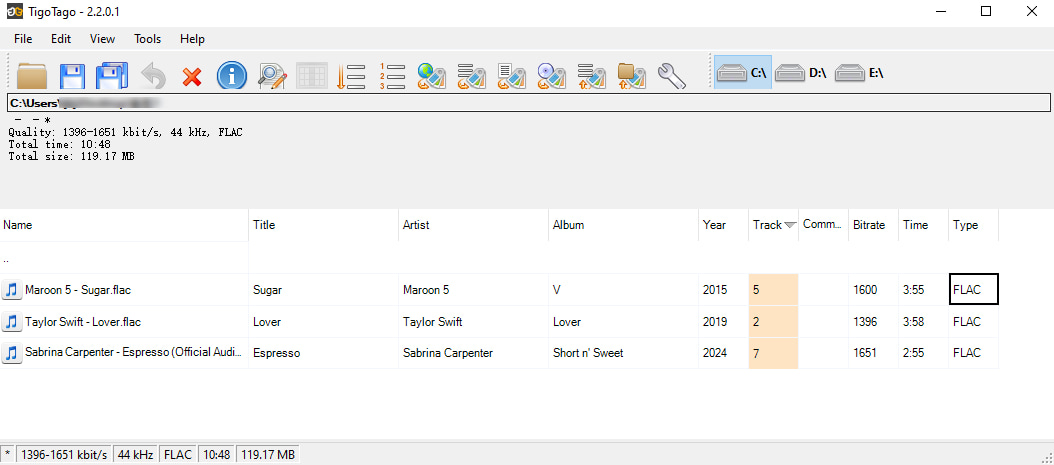The width and height of the screenshot is (1054, 465).
Task: Open the File menu
Action: pos(23,39)
